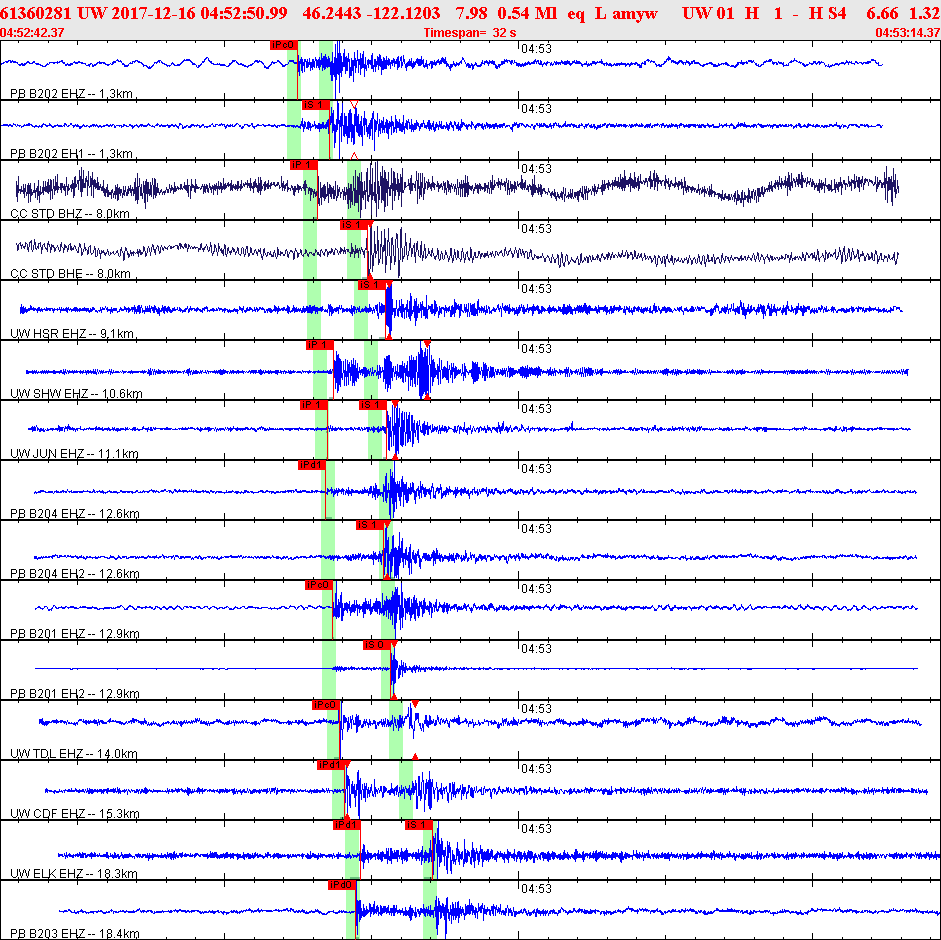
Task: Select the iPc0 pick on UW TDL EHZ
Action: point(326,705)
